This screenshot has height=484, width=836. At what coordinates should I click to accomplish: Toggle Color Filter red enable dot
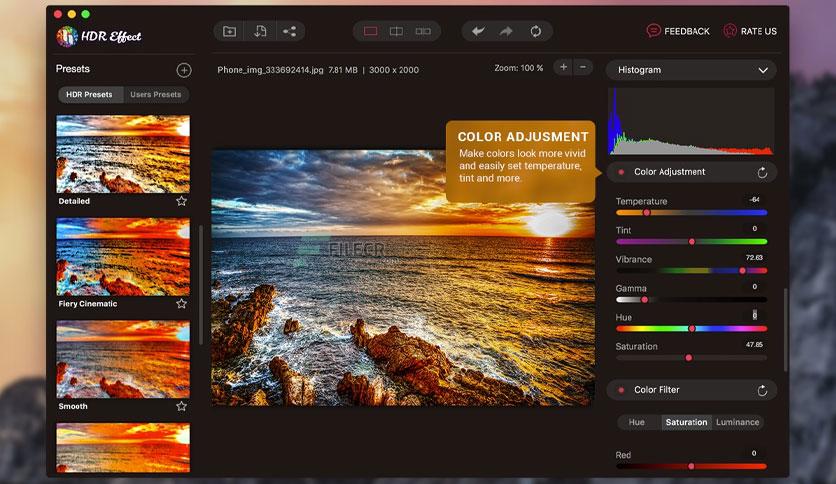[x=621, y=390]
